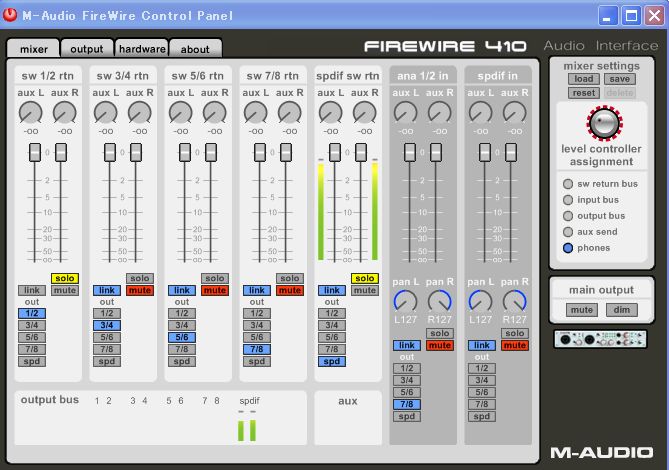The height and width of the screenshot is (470, 669).
Task: Unmute the sw 7/8 rtn channel
Action: (290, 290)
